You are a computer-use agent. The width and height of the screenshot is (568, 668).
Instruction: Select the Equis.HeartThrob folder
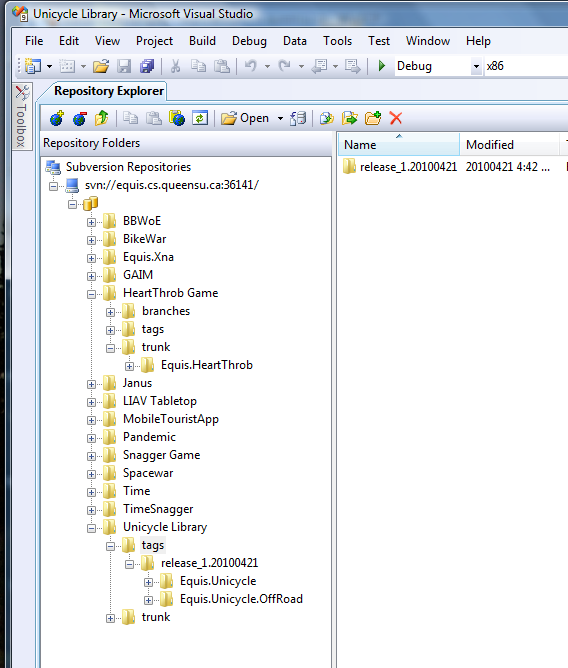coord(207,365)
